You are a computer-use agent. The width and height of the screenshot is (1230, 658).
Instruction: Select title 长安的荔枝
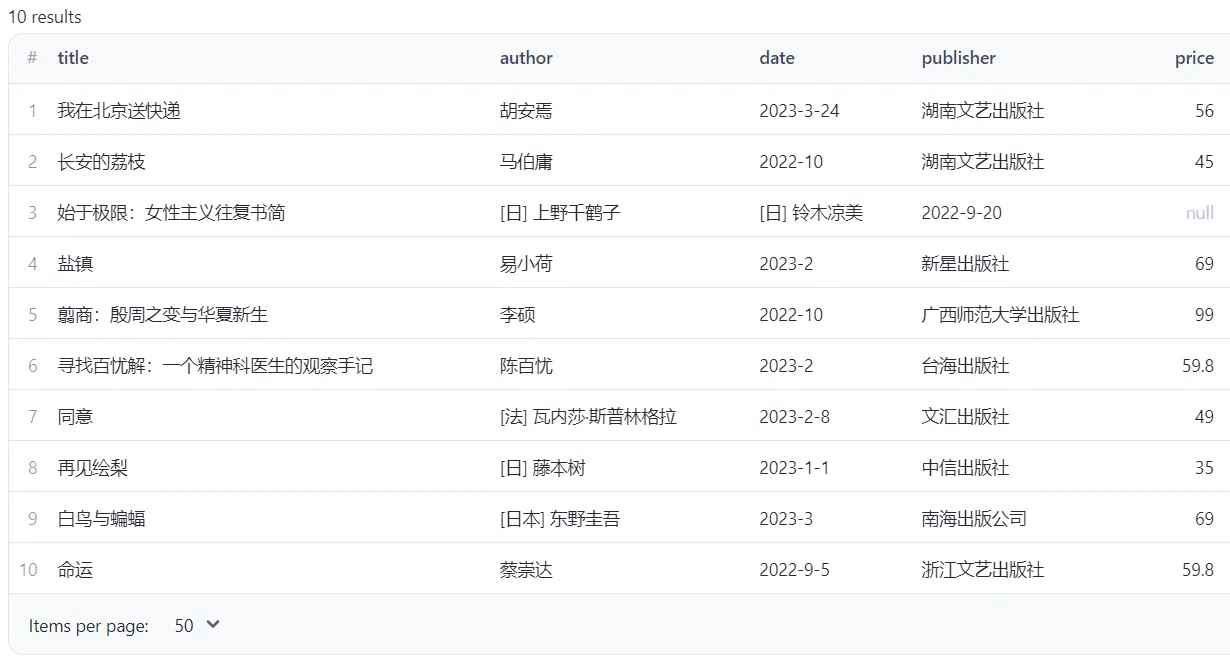point(101,161)
